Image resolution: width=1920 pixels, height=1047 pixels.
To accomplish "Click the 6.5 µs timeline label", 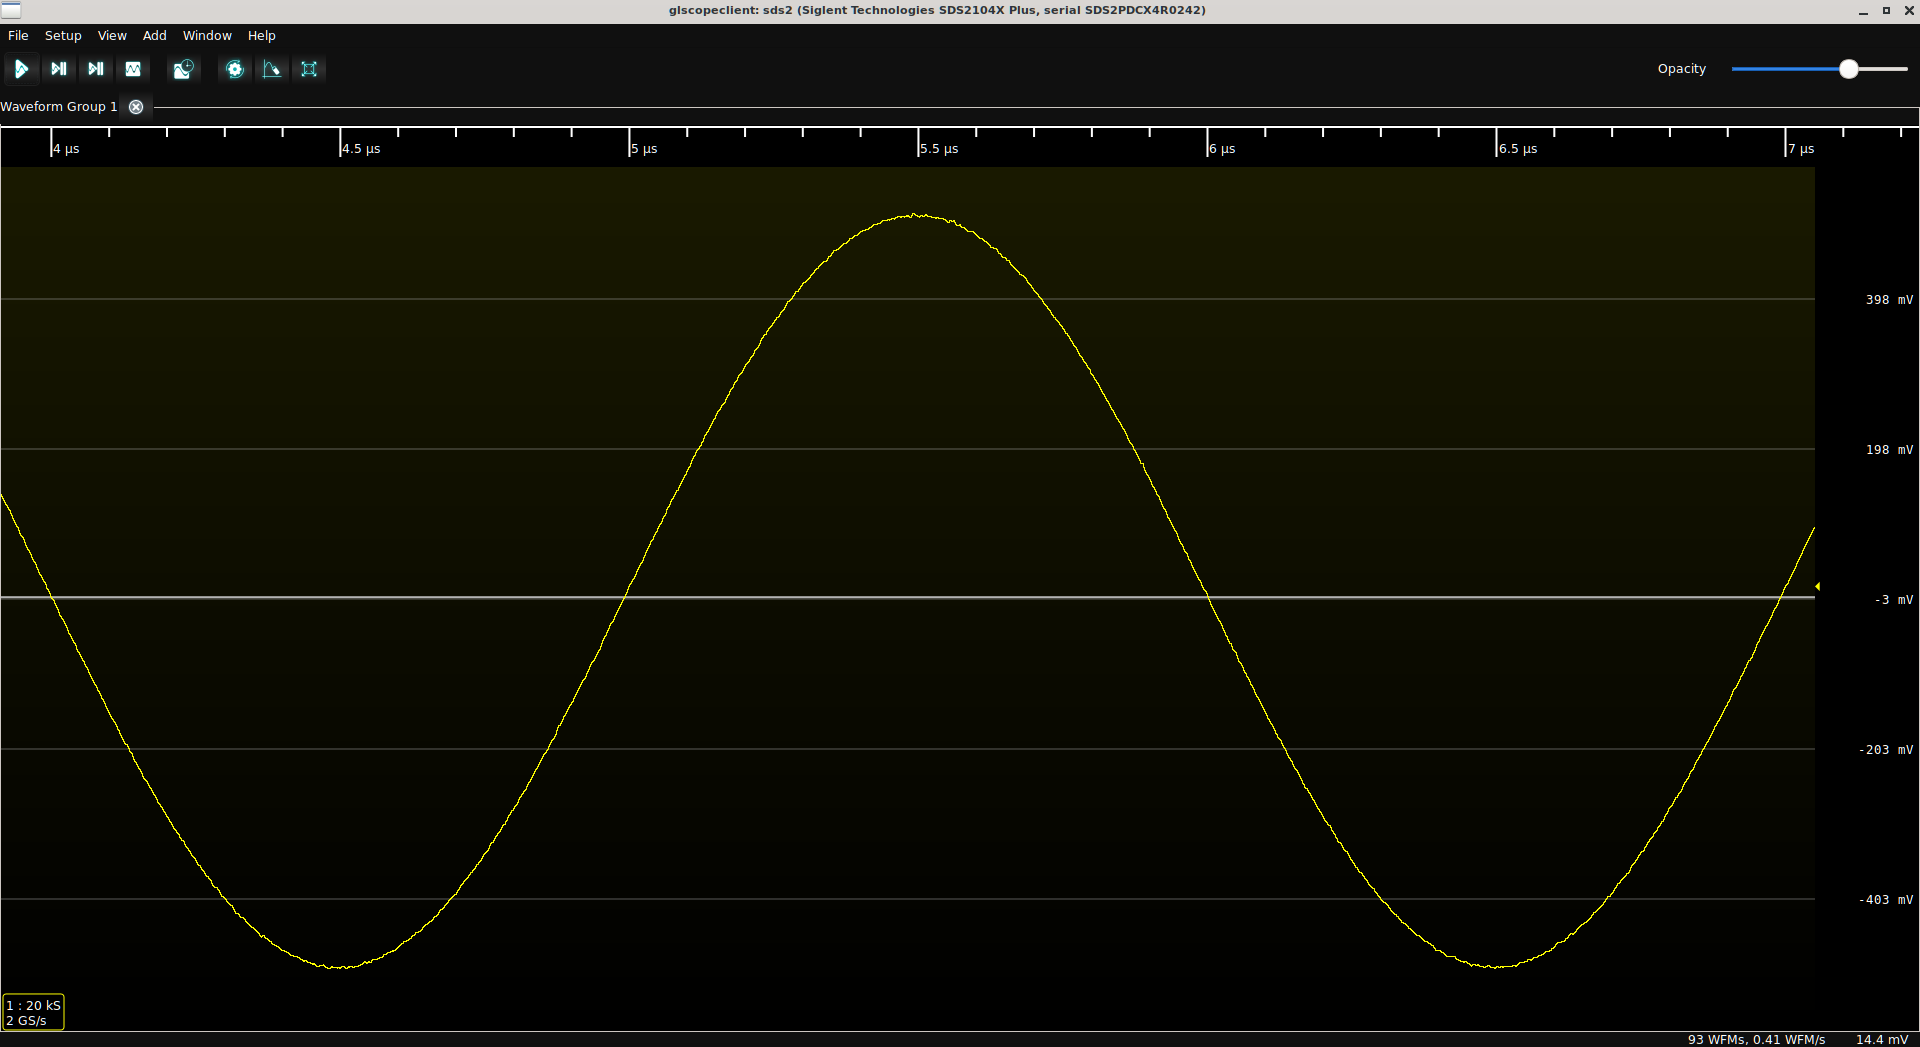I will [1518, 149].
